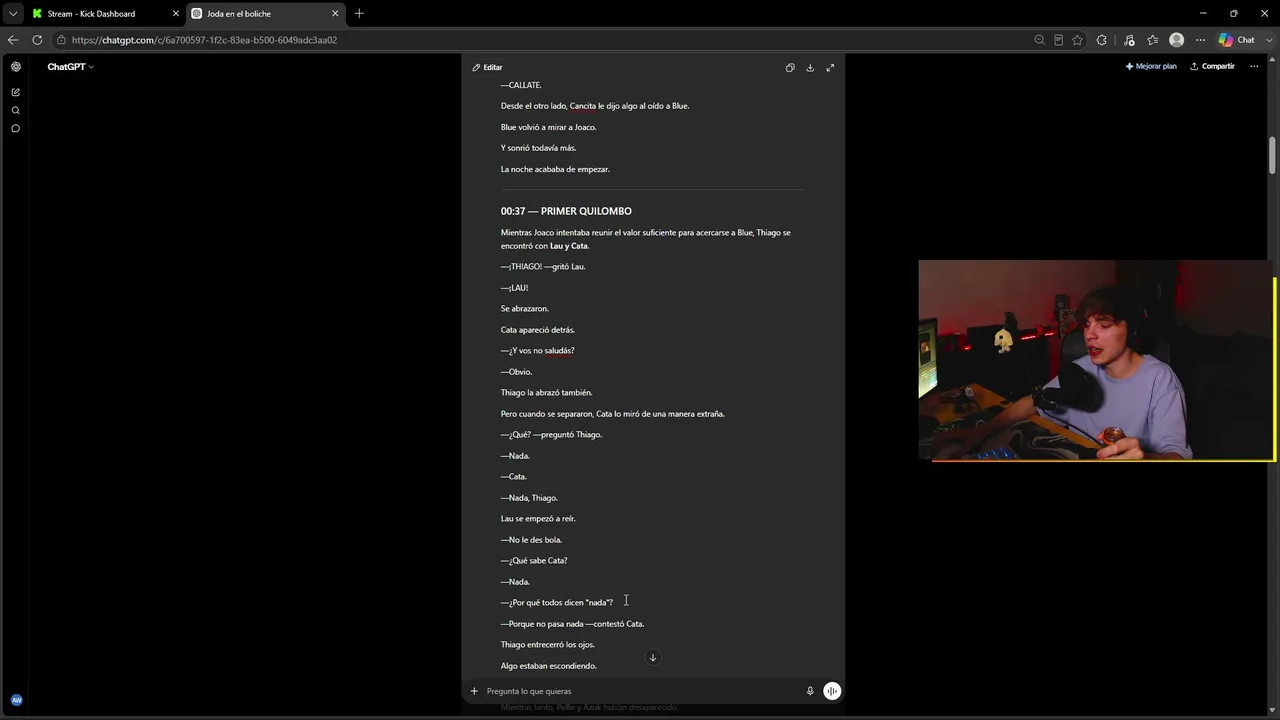The height and width of the screenshot is (720, 1280).
Task: Expand the Copilot Chat dropdown chevron
Action: tap(1267, 40)
